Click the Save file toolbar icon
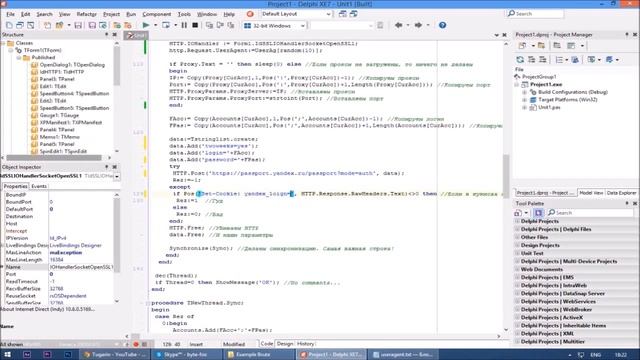 pyautogui.click(x=78, y=25)
